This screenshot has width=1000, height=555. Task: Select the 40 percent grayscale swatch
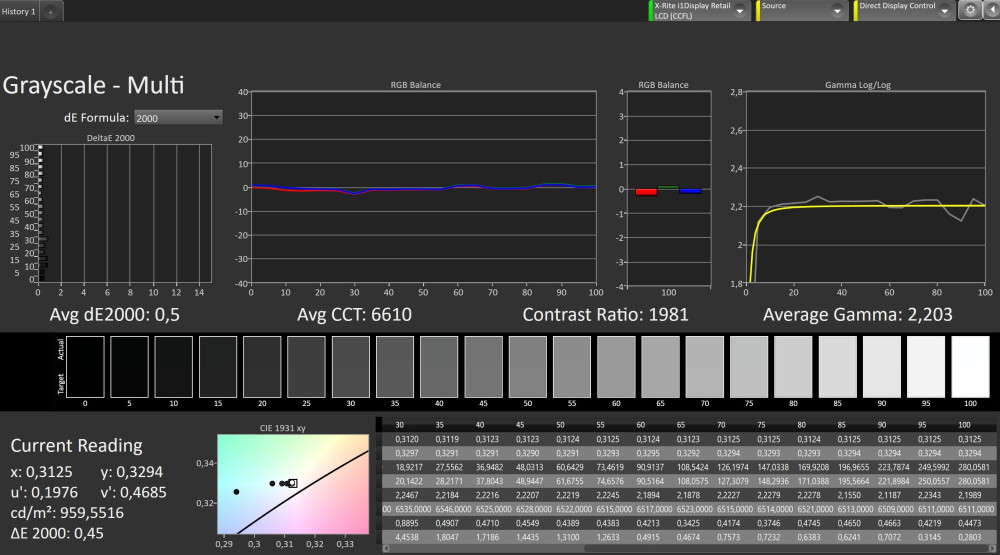coord(439,367)
